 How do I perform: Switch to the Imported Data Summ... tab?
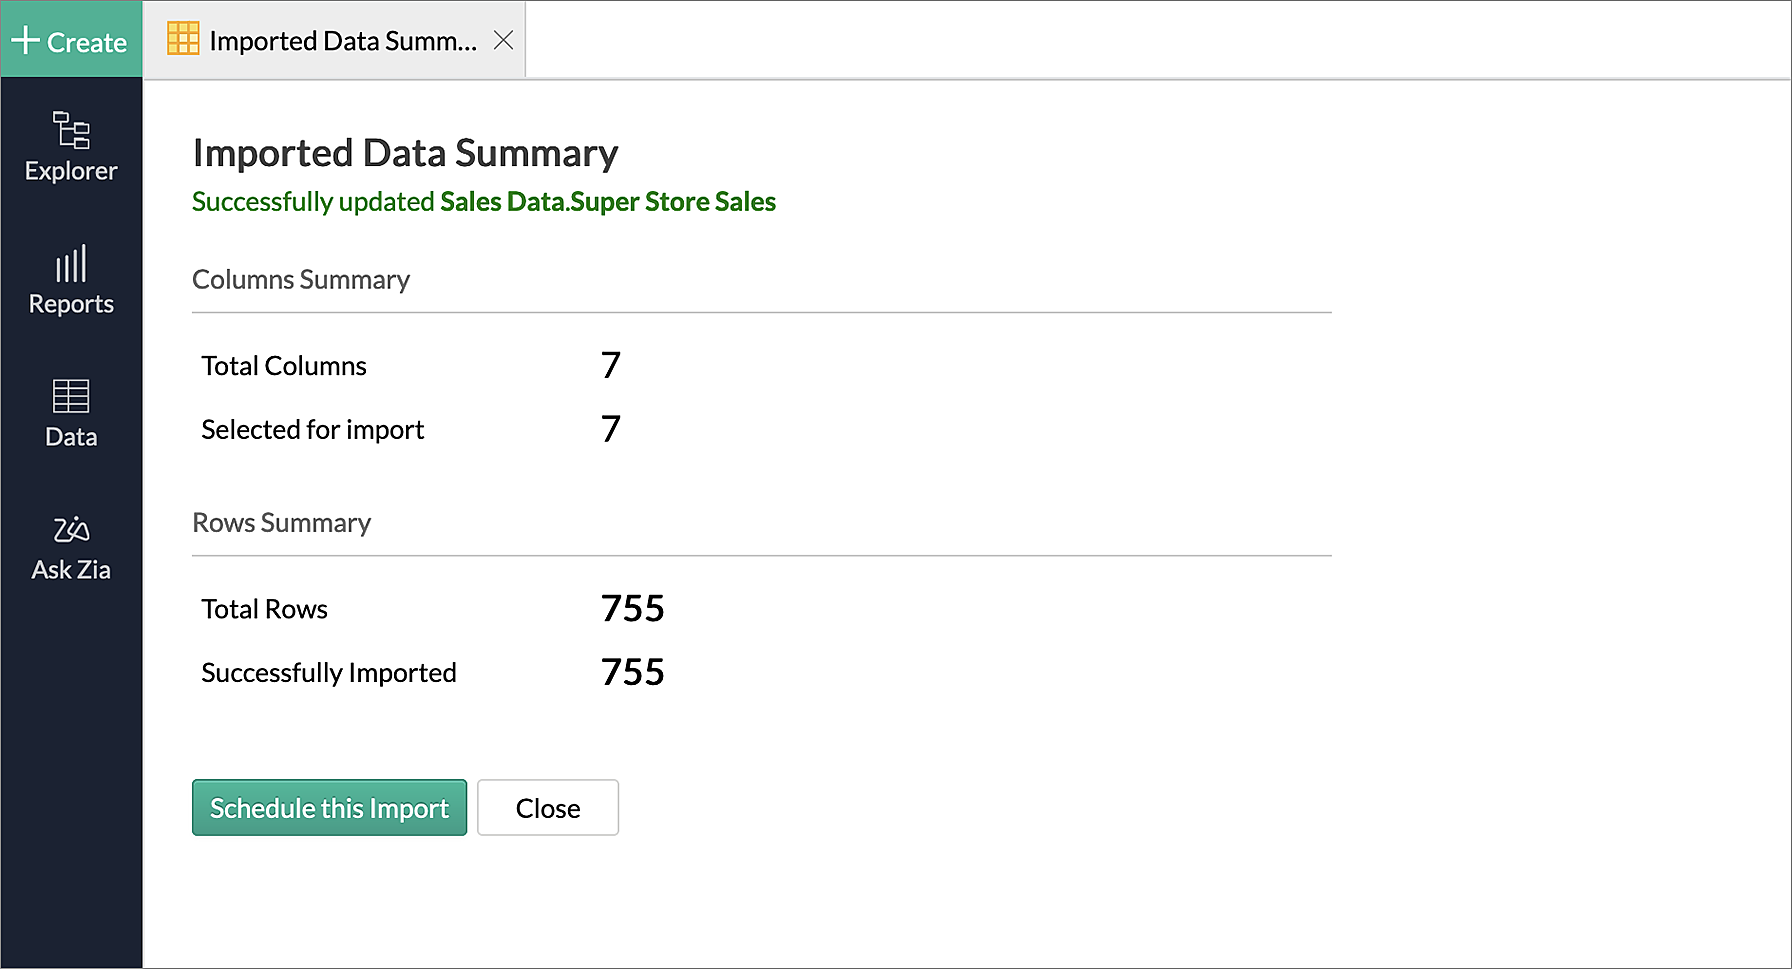click(x=342, y=41)
